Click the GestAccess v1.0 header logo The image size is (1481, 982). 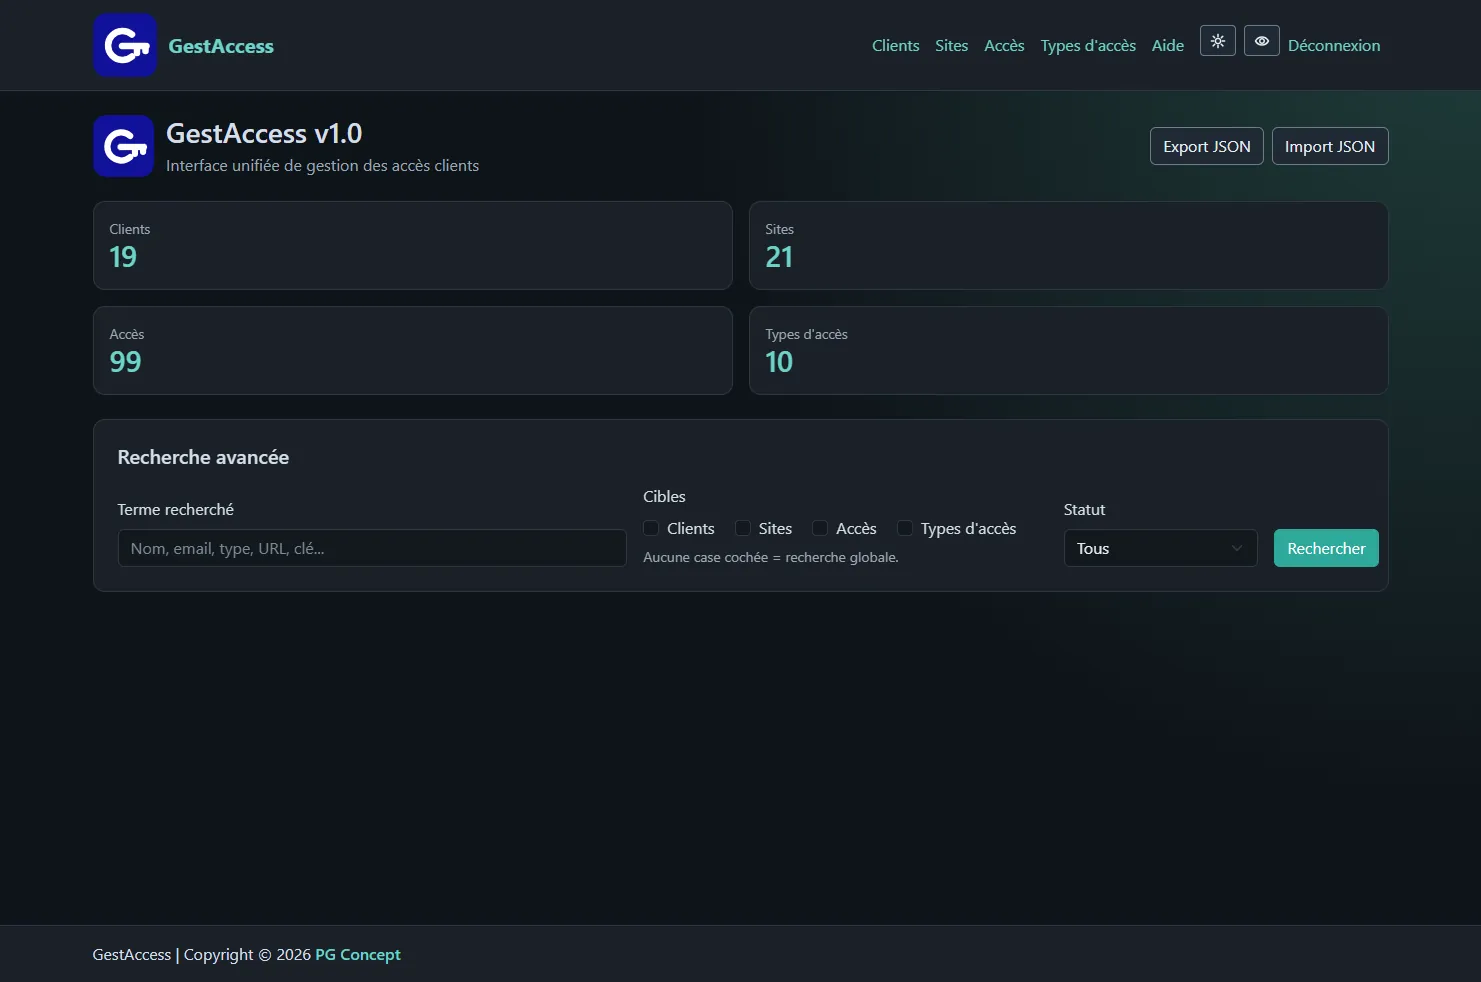[x=123, y=146]
